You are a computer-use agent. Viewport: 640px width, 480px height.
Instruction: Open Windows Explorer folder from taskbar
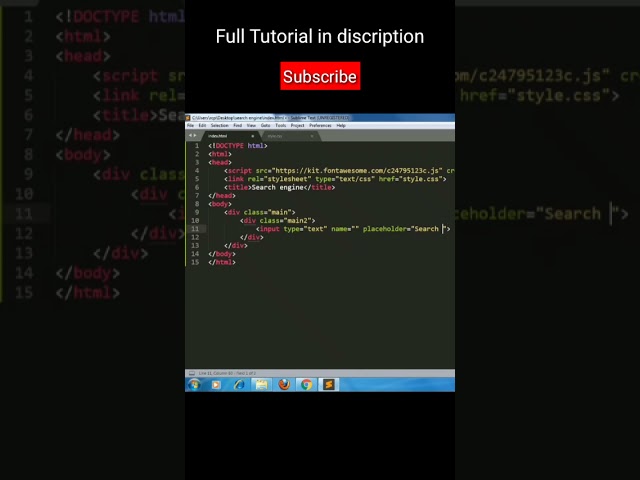[261, 384]
